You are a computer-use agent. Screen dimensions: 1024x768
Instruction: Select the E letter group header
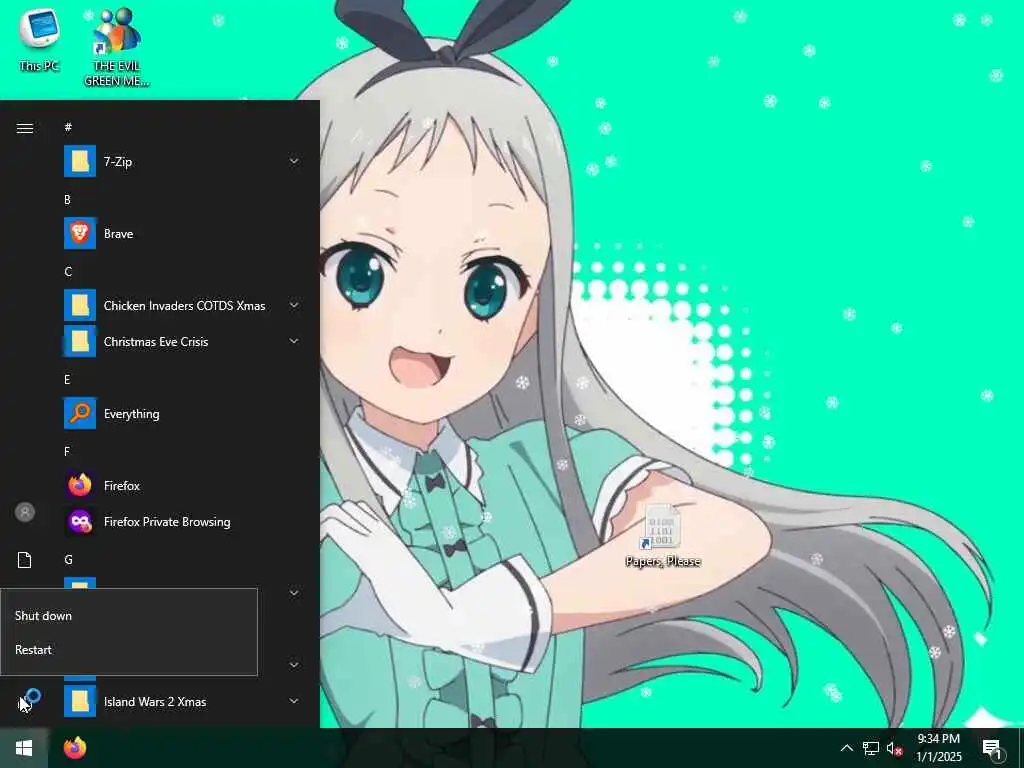click(67, 379)
